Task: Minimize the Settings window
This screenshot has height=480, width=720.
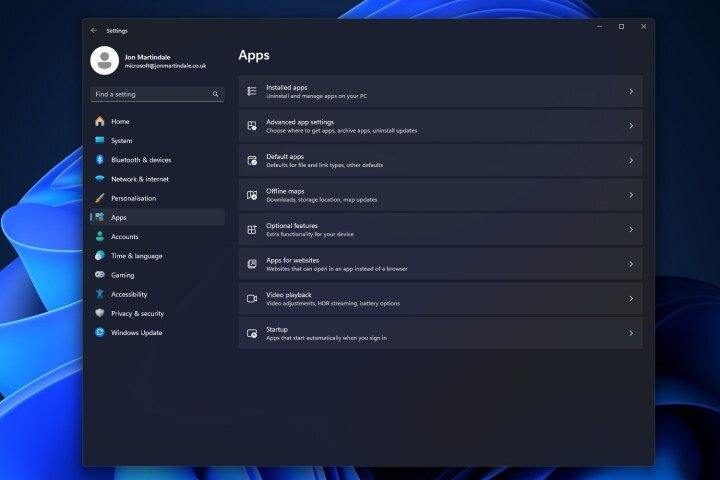Action: [x=599, y=27]
